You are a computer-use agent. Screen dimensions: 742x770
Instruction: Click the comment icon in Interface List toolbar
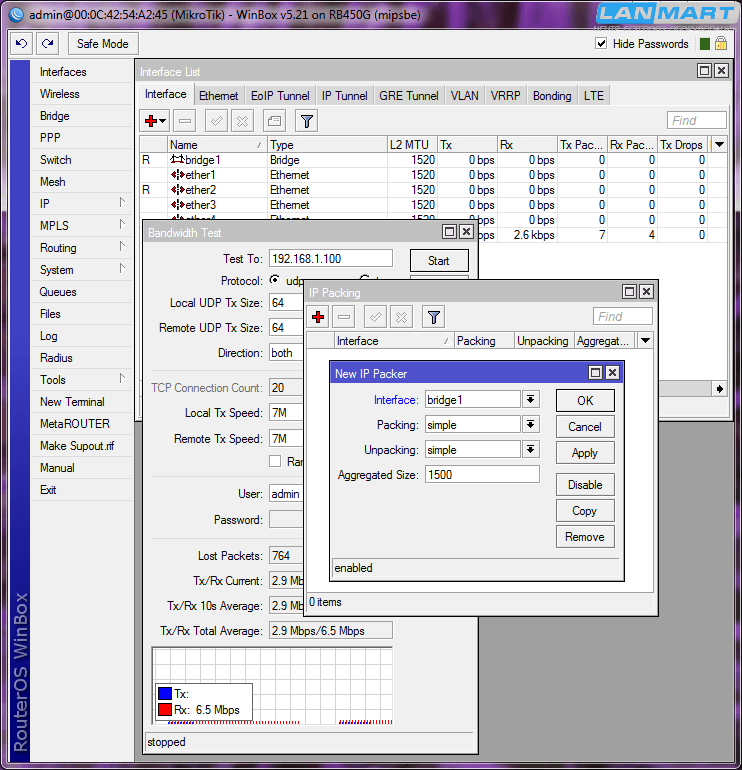[275, 121]
